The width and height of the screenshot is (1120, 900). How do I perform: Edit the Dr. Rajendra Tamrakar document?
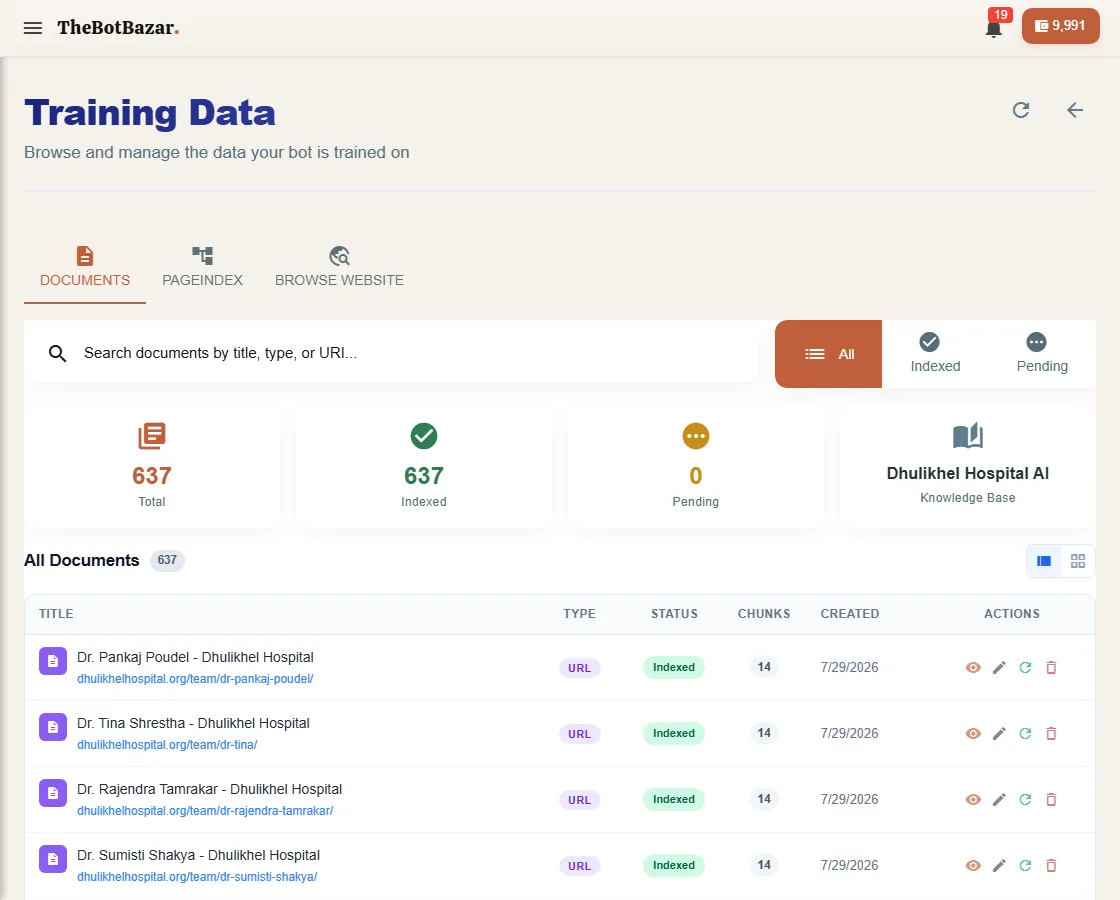[999, 799]
